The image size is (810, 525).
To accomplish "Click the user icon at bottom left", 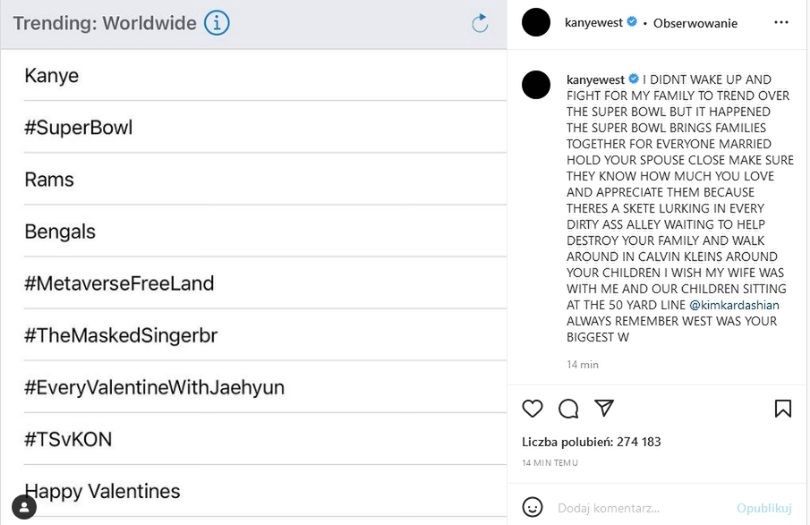I will coord(24,507).
